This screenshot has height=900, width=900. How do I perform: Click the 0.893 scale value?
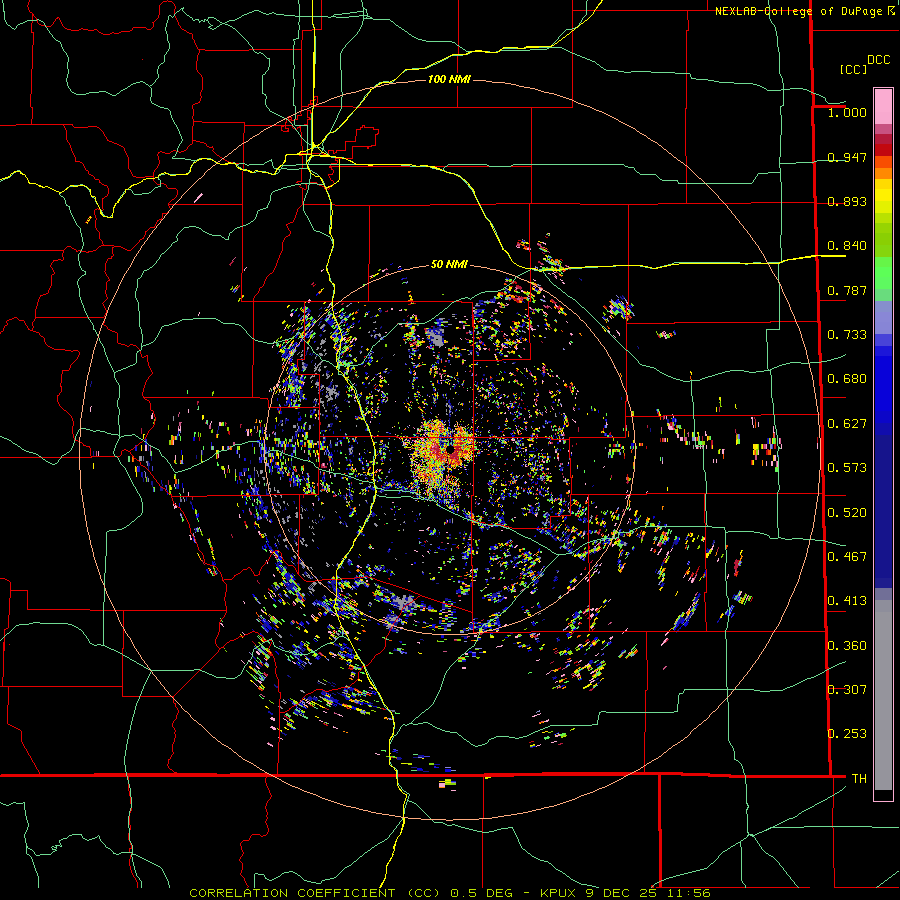click(x=847, y=201)
